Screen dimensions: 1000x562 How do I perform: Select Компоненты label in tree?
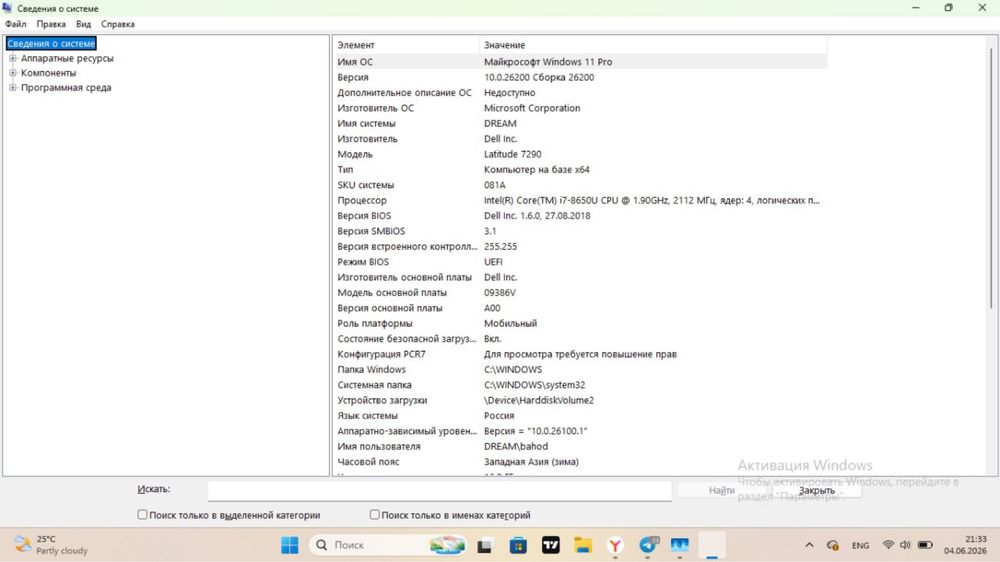(x=48, y=73)
